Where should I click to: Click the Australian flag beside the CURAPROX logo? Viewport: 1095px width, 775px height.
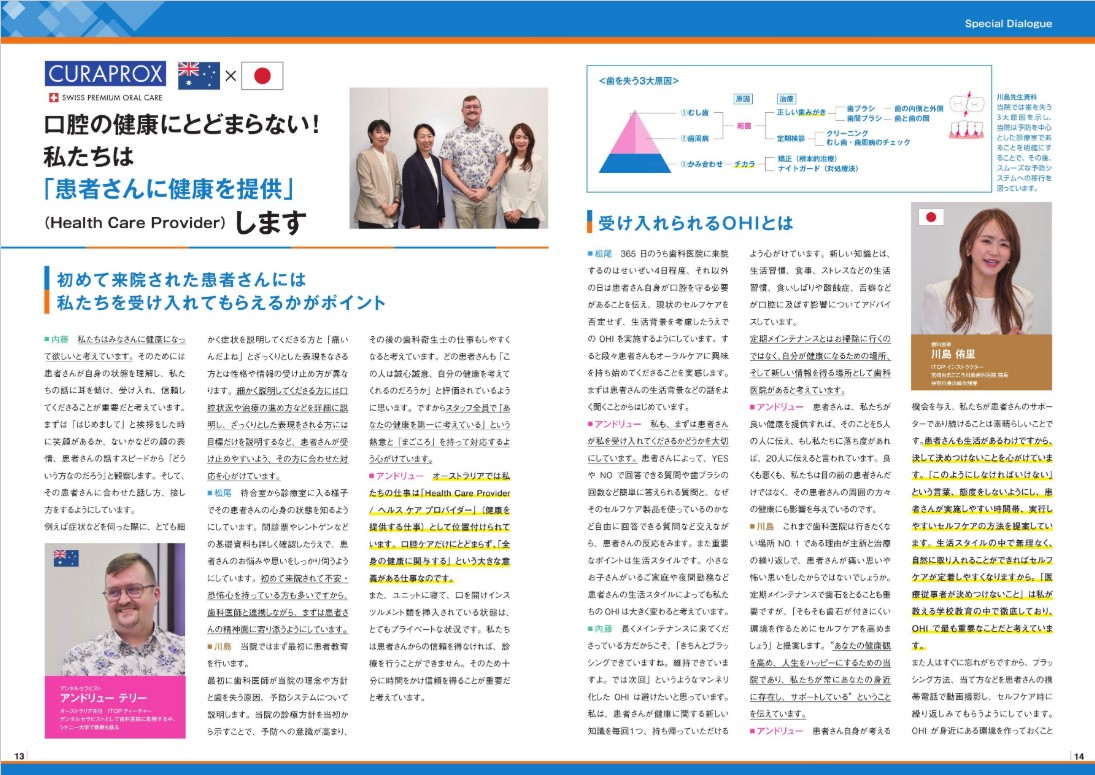coord(198,75)
